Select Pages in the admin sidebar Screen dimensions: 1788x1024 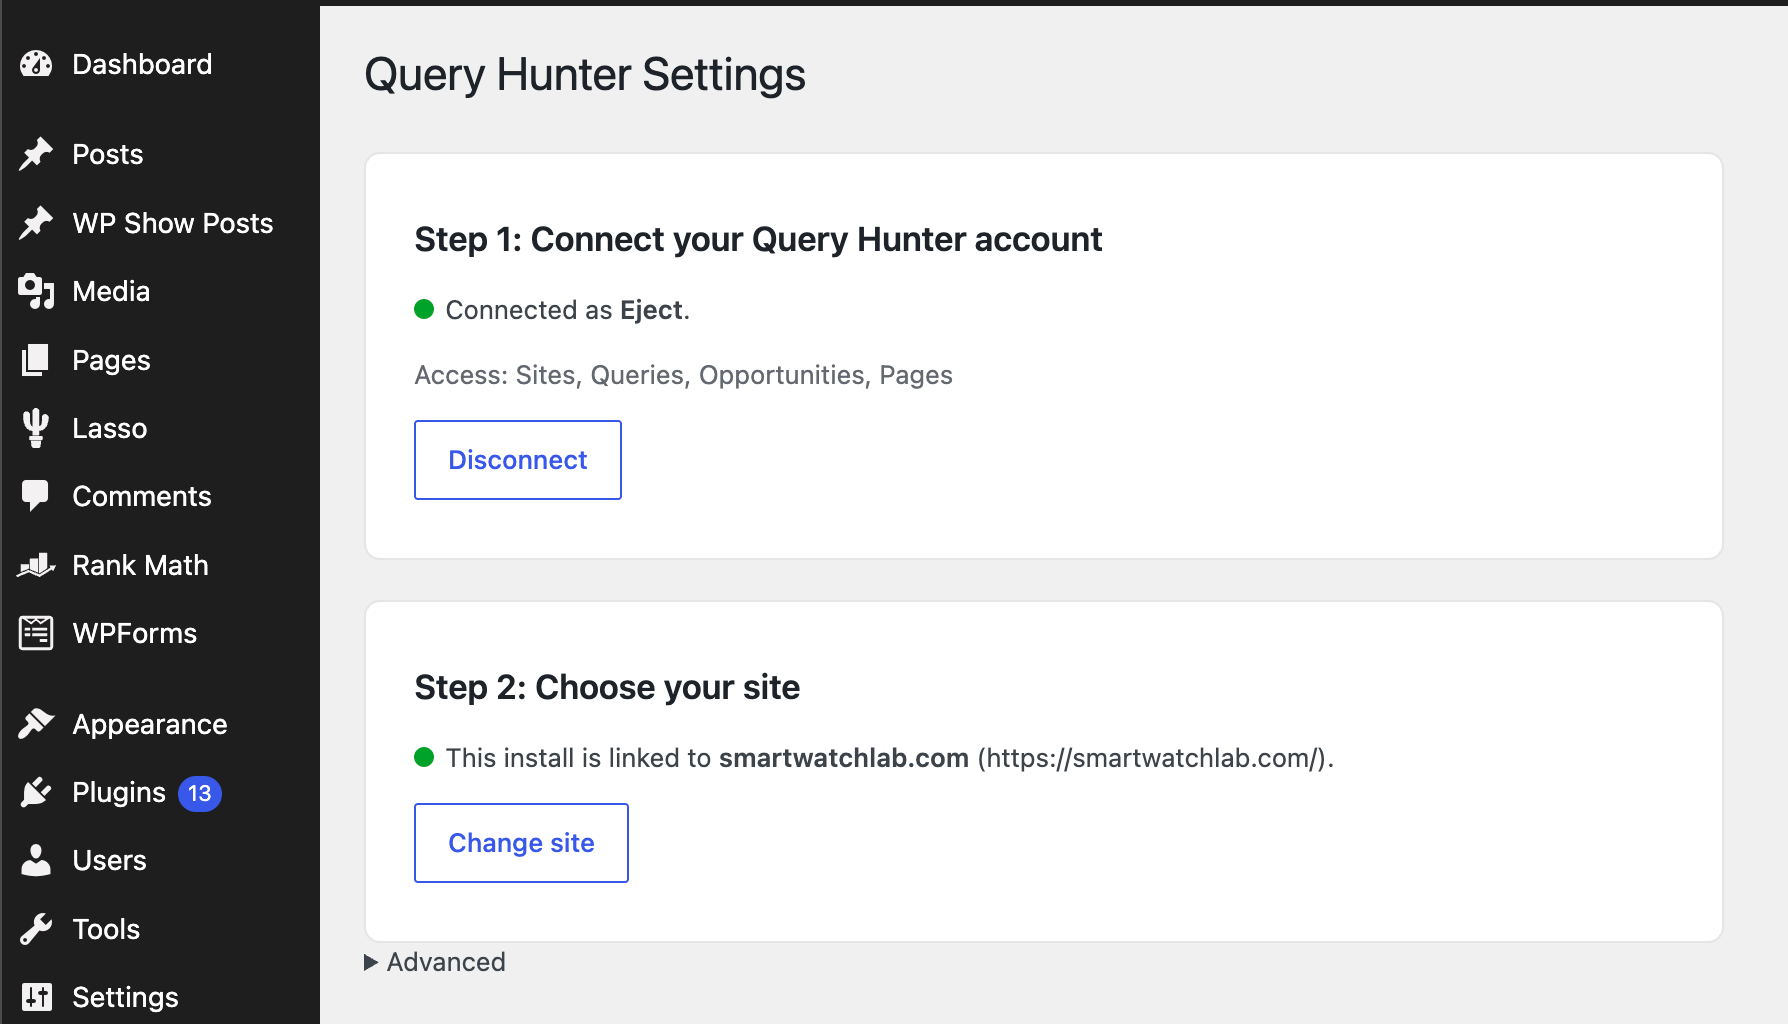[111, 360]
